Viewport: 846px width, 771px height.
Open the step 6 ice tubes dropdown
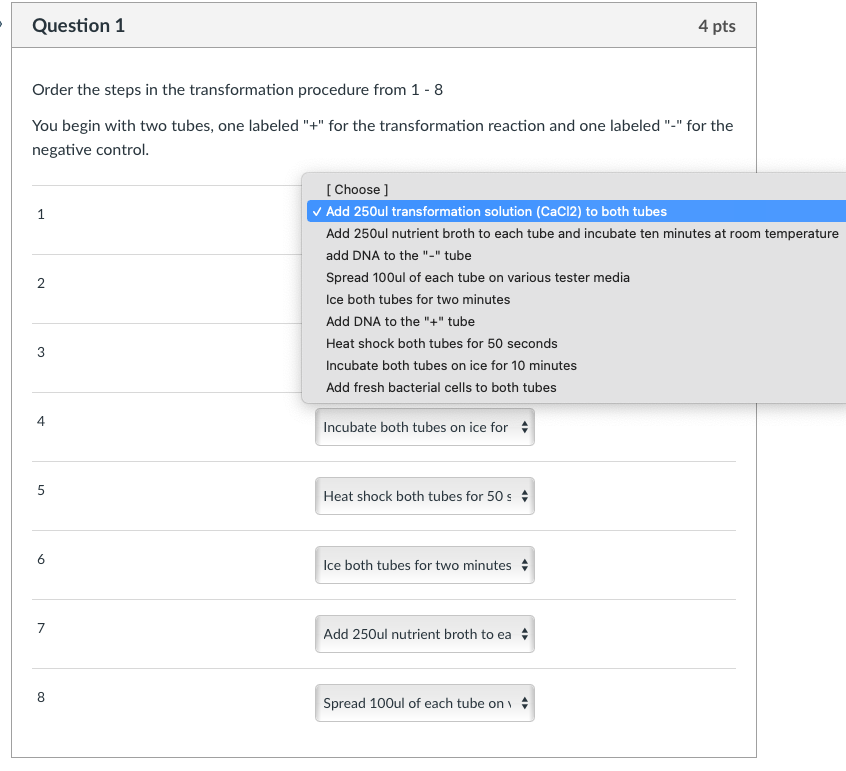click(x=424, y=564)
